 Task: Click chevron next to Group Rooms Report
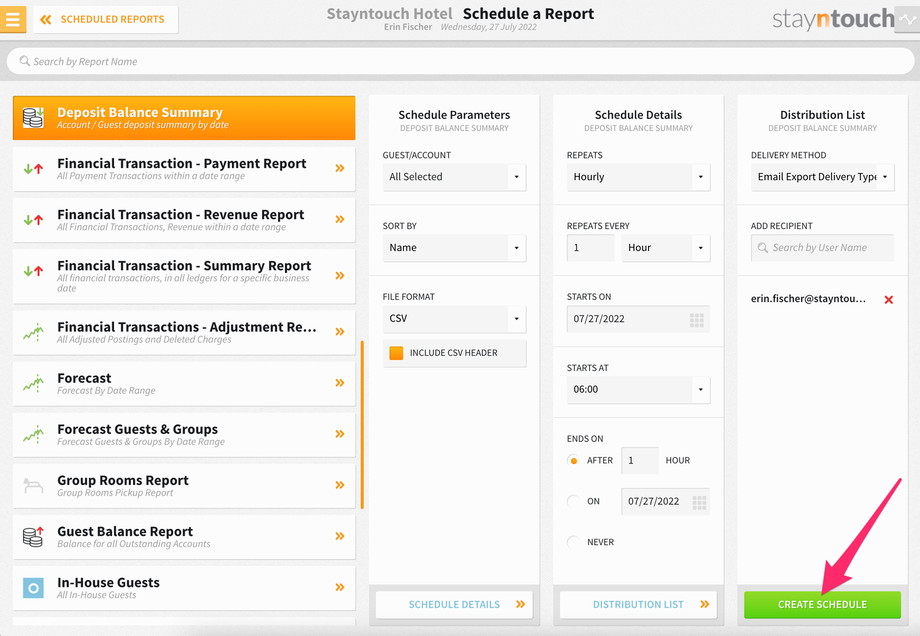[x=340, y=485]
